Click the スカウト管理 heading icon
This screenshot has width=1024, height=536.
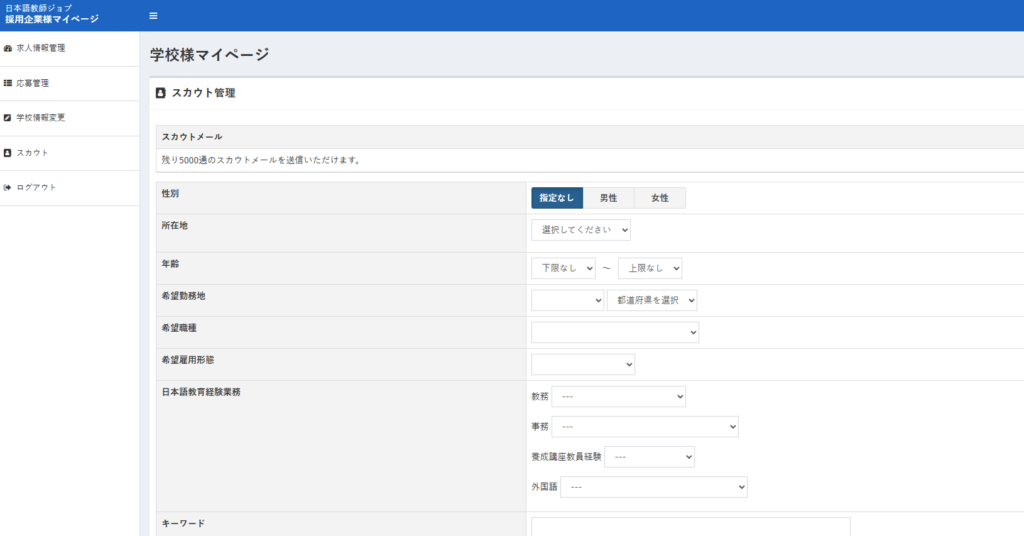click(161, 93)
